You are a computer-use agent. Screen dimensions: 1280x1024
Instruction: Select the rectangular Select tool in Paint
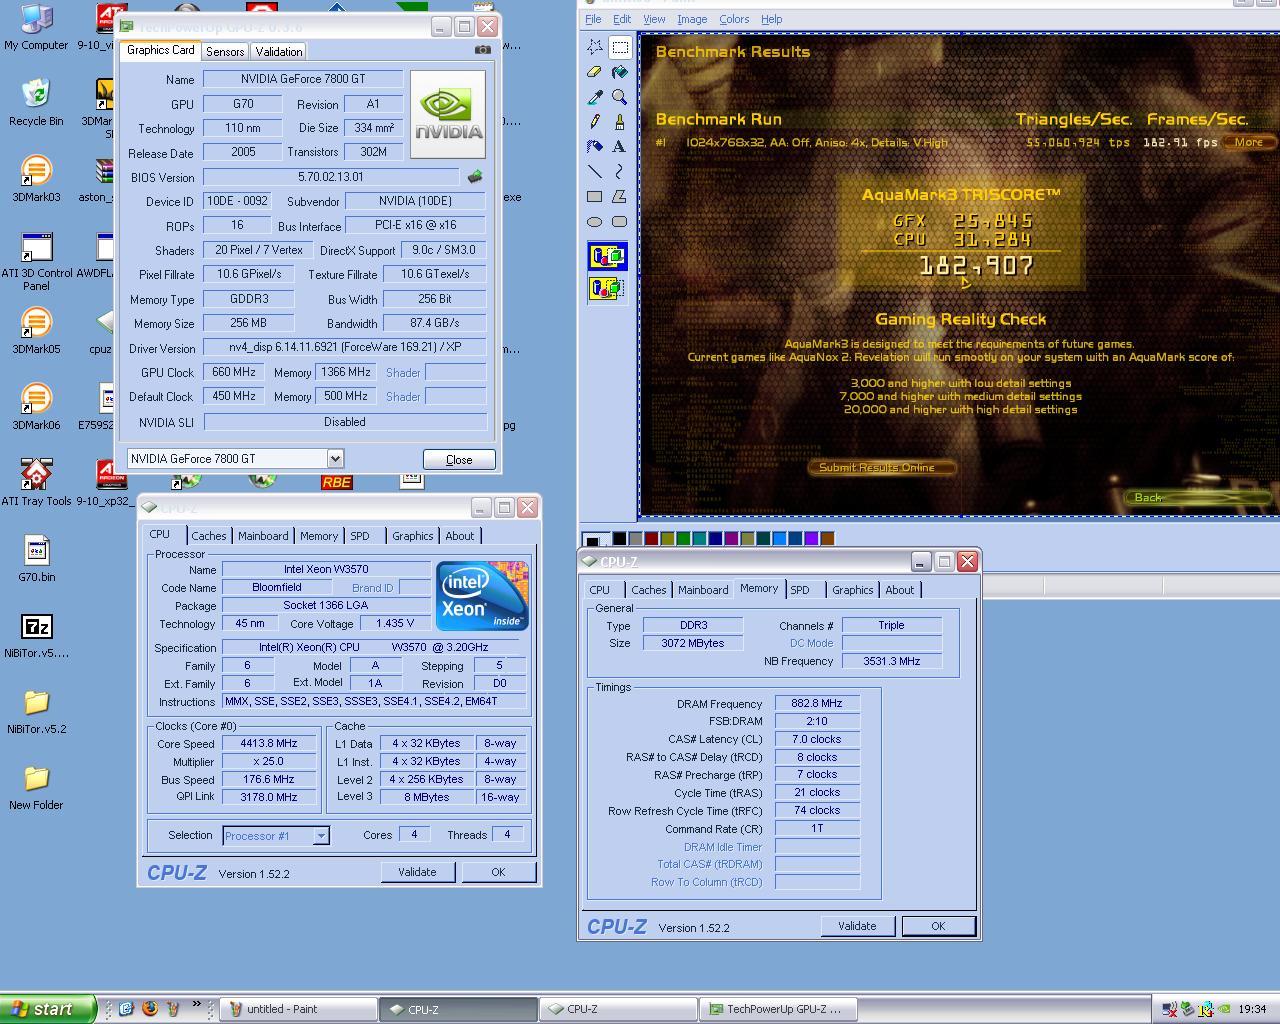tap(620, 47)
